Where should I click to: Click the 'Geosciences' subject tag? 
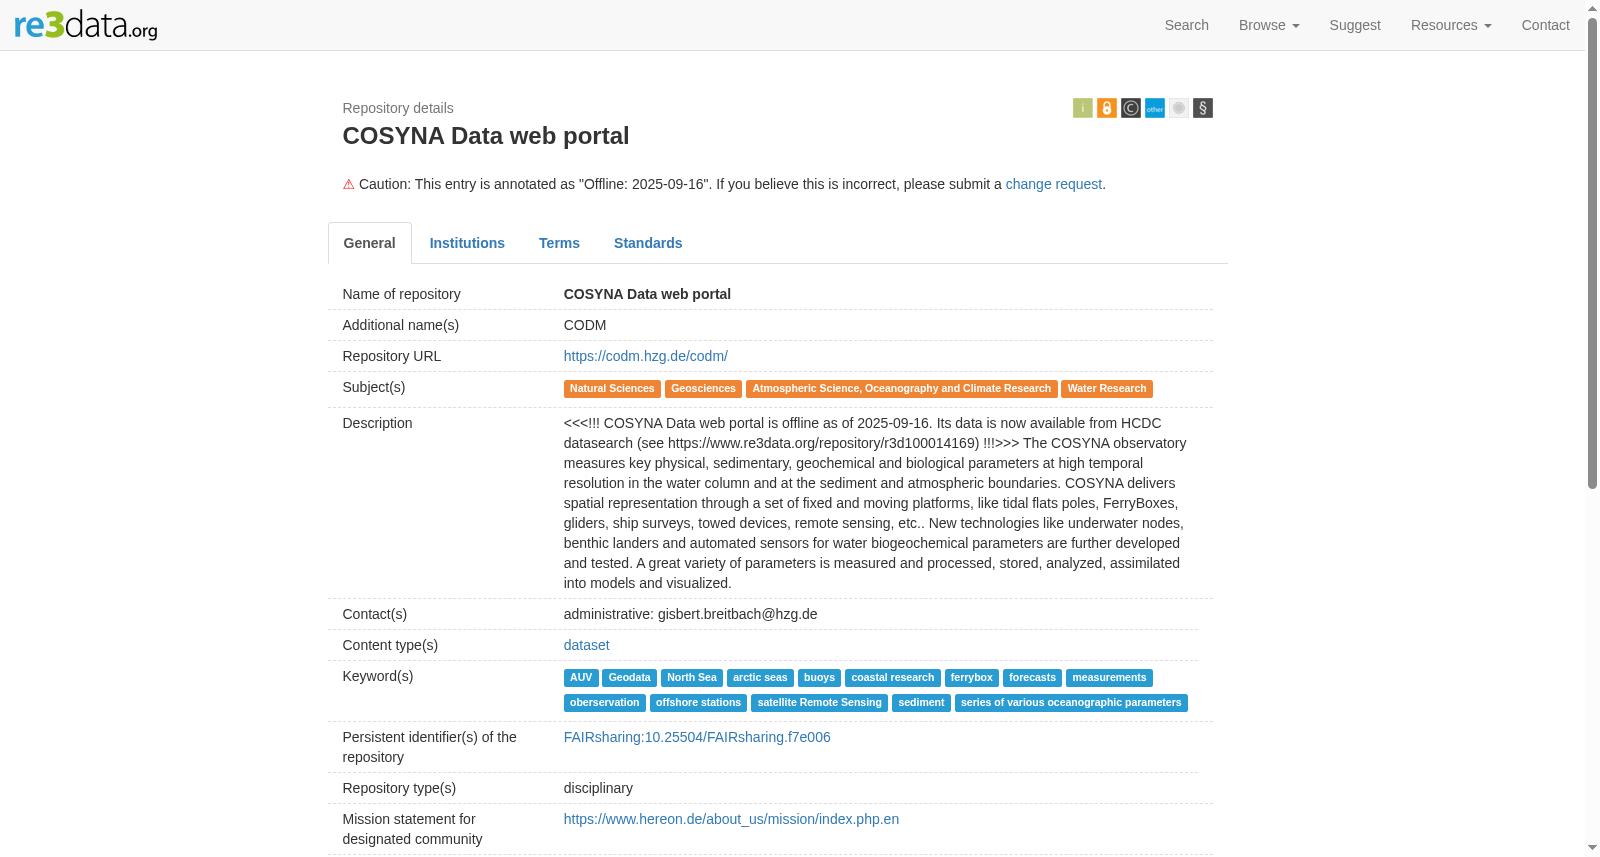703,389
